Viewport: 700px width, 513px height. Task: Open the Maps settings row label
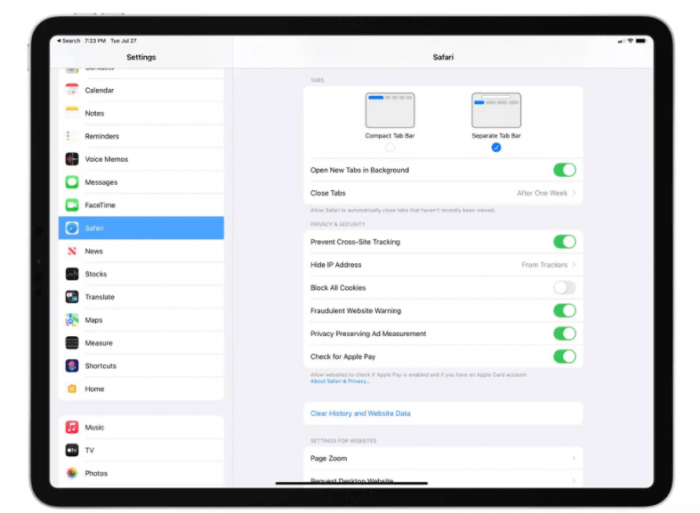point(94,320)
